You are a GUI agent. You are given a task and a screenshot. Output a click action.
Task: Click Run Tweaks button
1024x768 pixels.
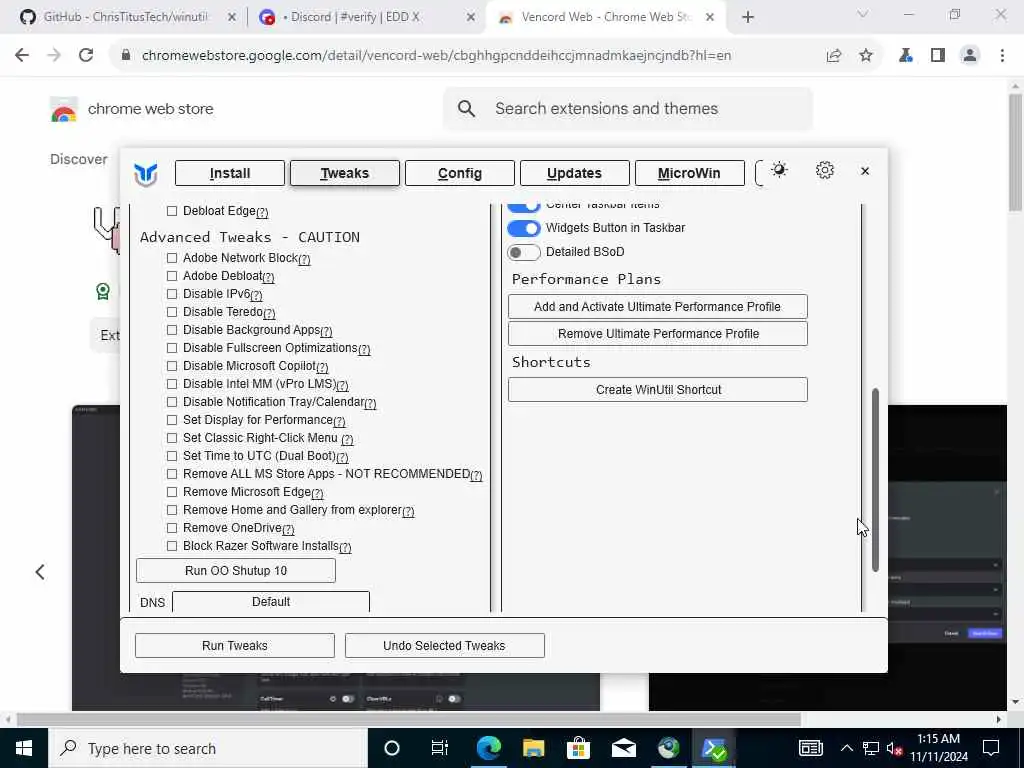tap(235, 646)
